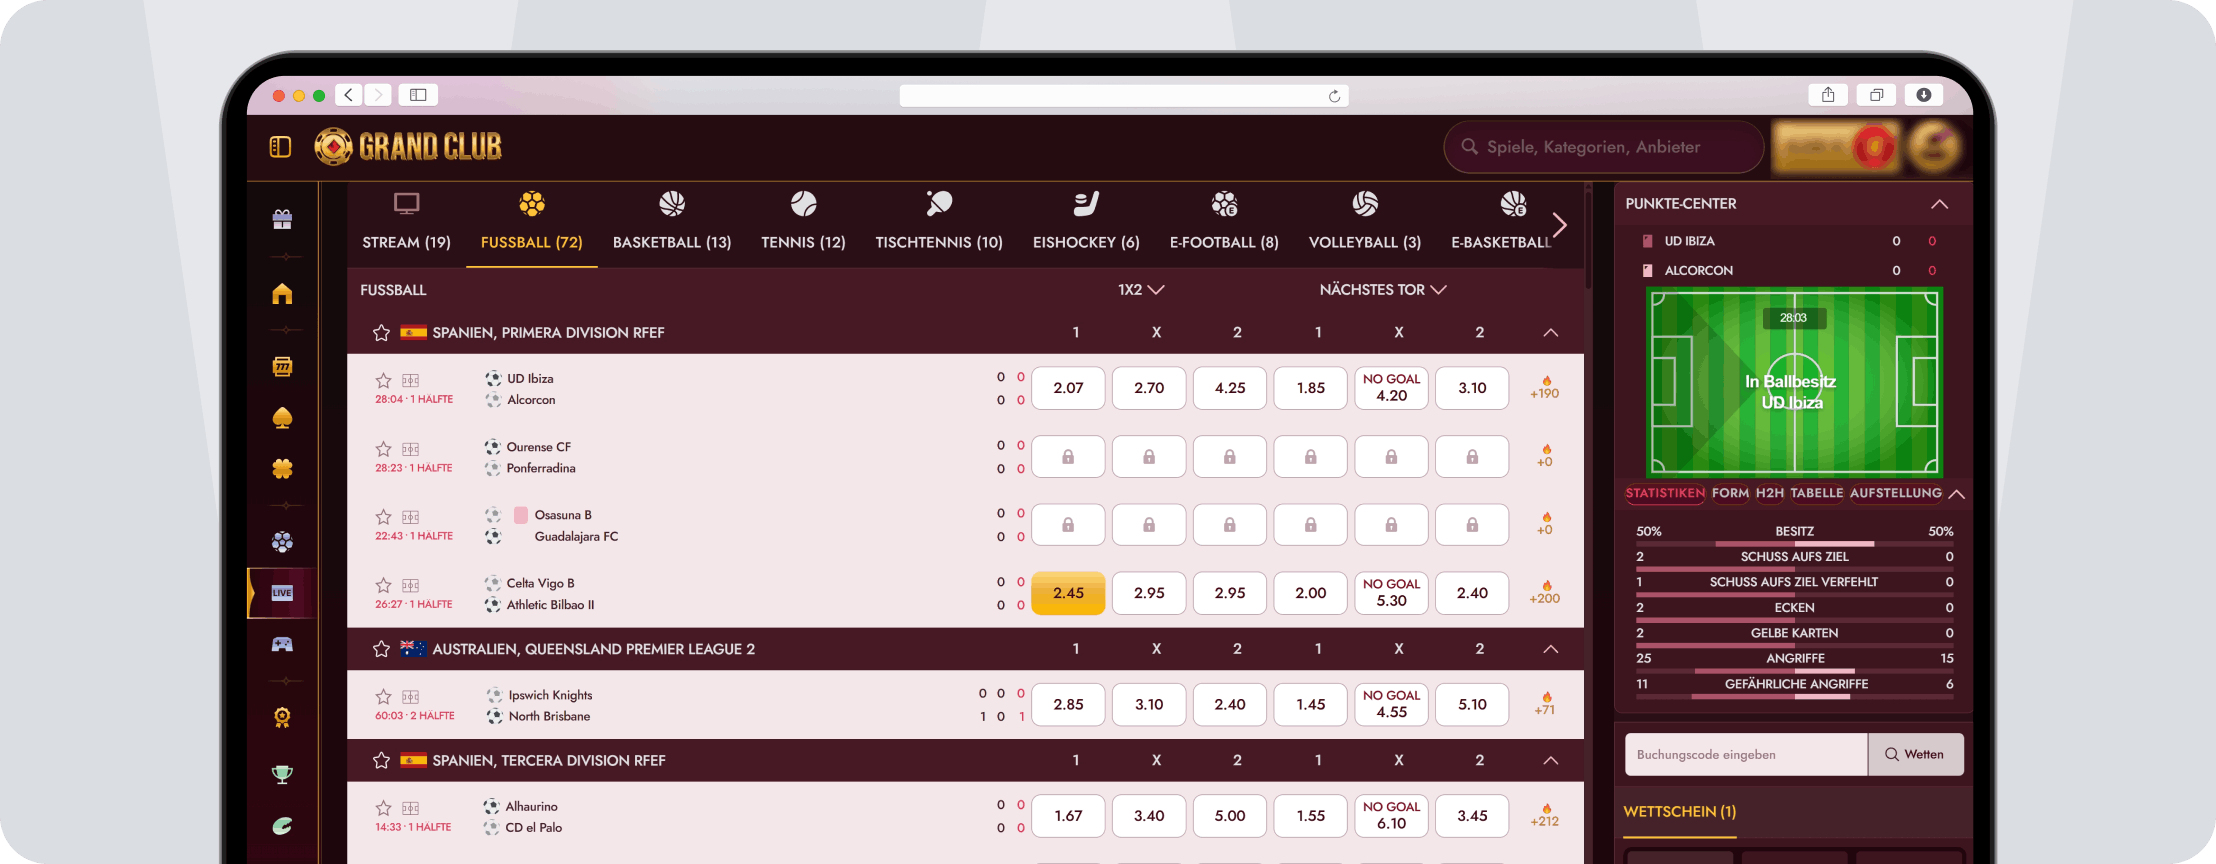This screenshot has width=2216, height=864.
Task: Open match stats icon for Celta Vigo B
Action: (411, 586)
